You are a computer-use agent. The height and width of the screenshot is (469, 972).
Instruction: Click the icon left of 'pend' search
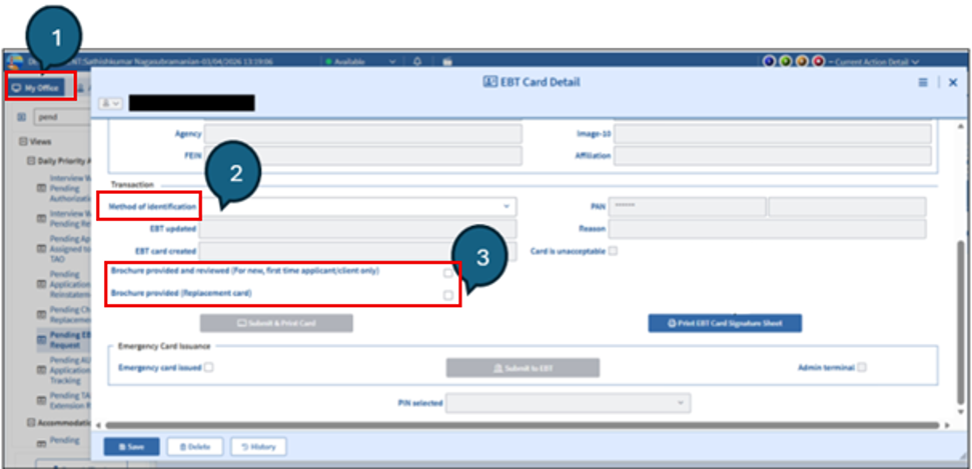click(22, 116)
